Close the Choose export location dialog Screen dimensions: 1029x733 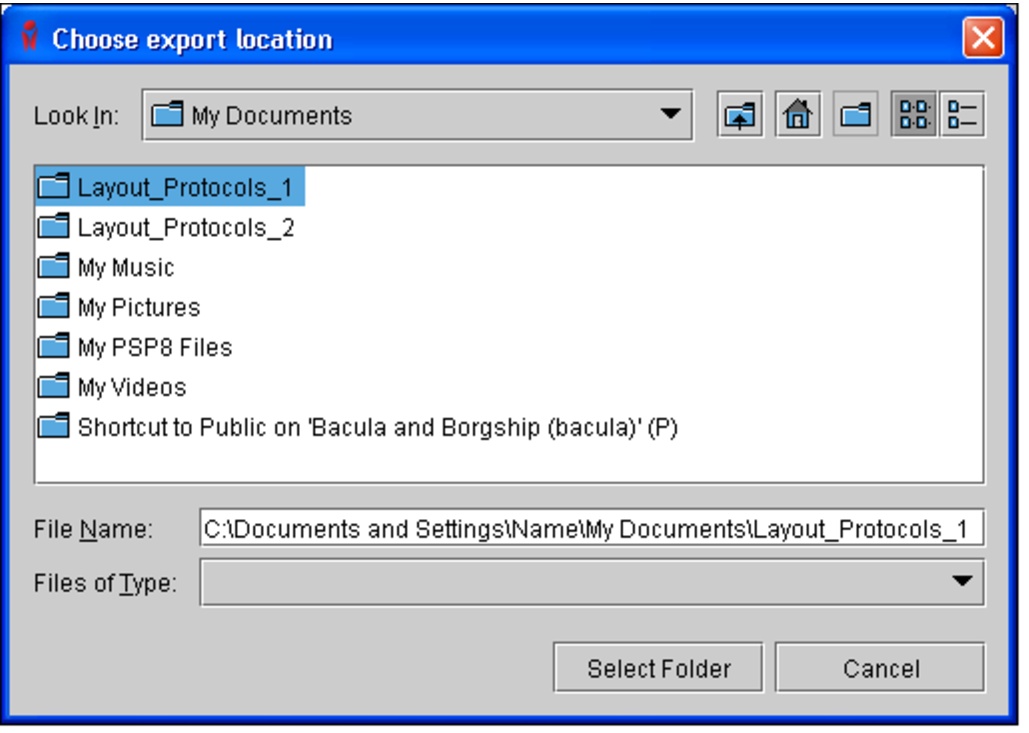(983, 40)
